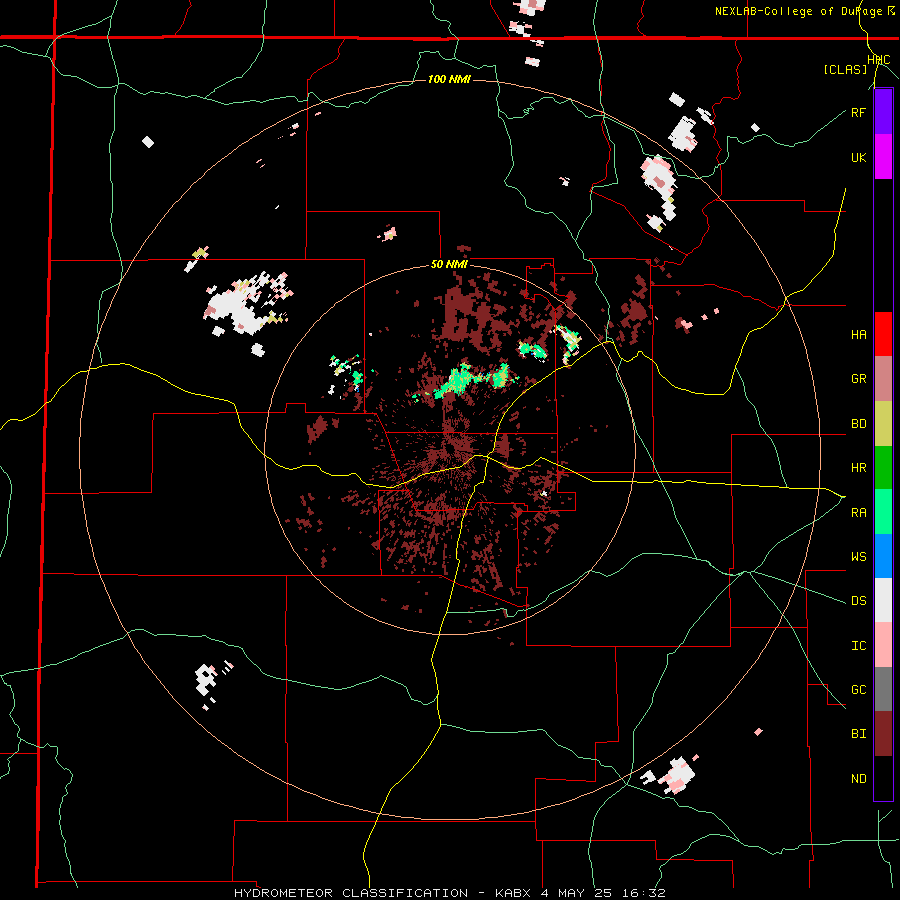Viewport: 900px width, 900px height.
Task: Click the RF purple legend swatch
Action: [883, 112]
